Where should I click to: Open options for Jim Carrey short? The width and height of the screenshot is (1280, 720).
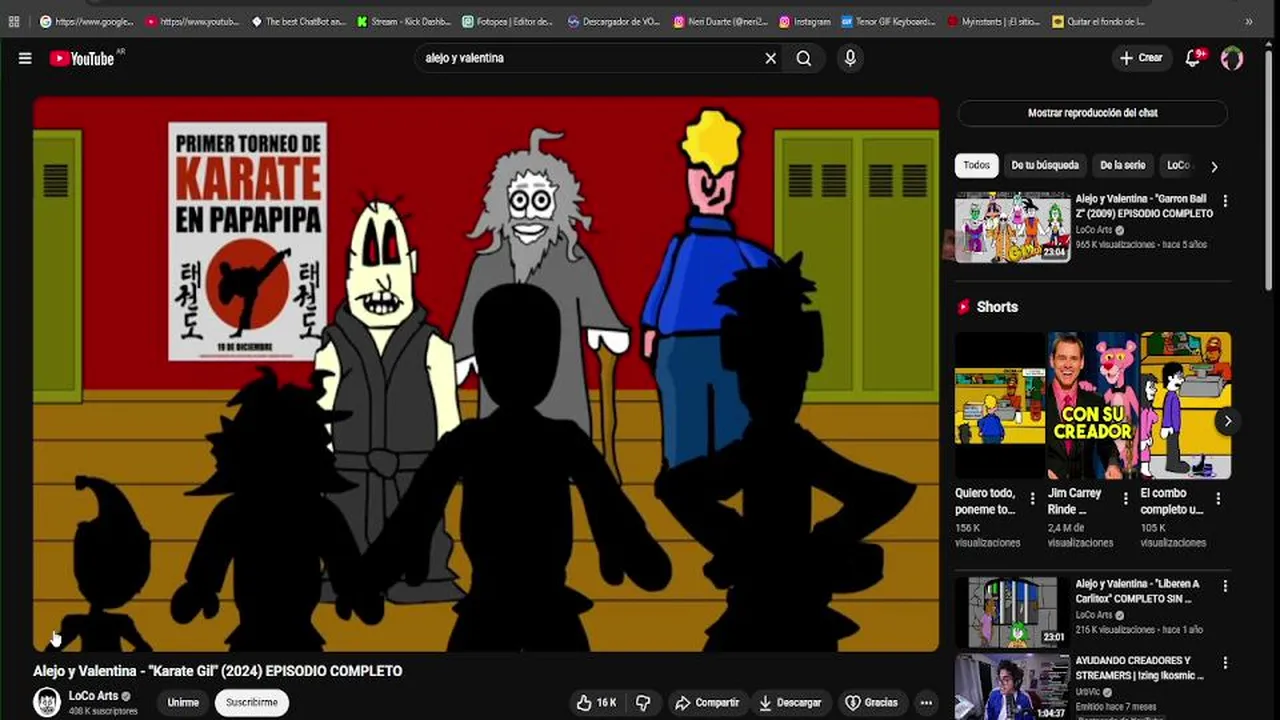click(1125, 499)
